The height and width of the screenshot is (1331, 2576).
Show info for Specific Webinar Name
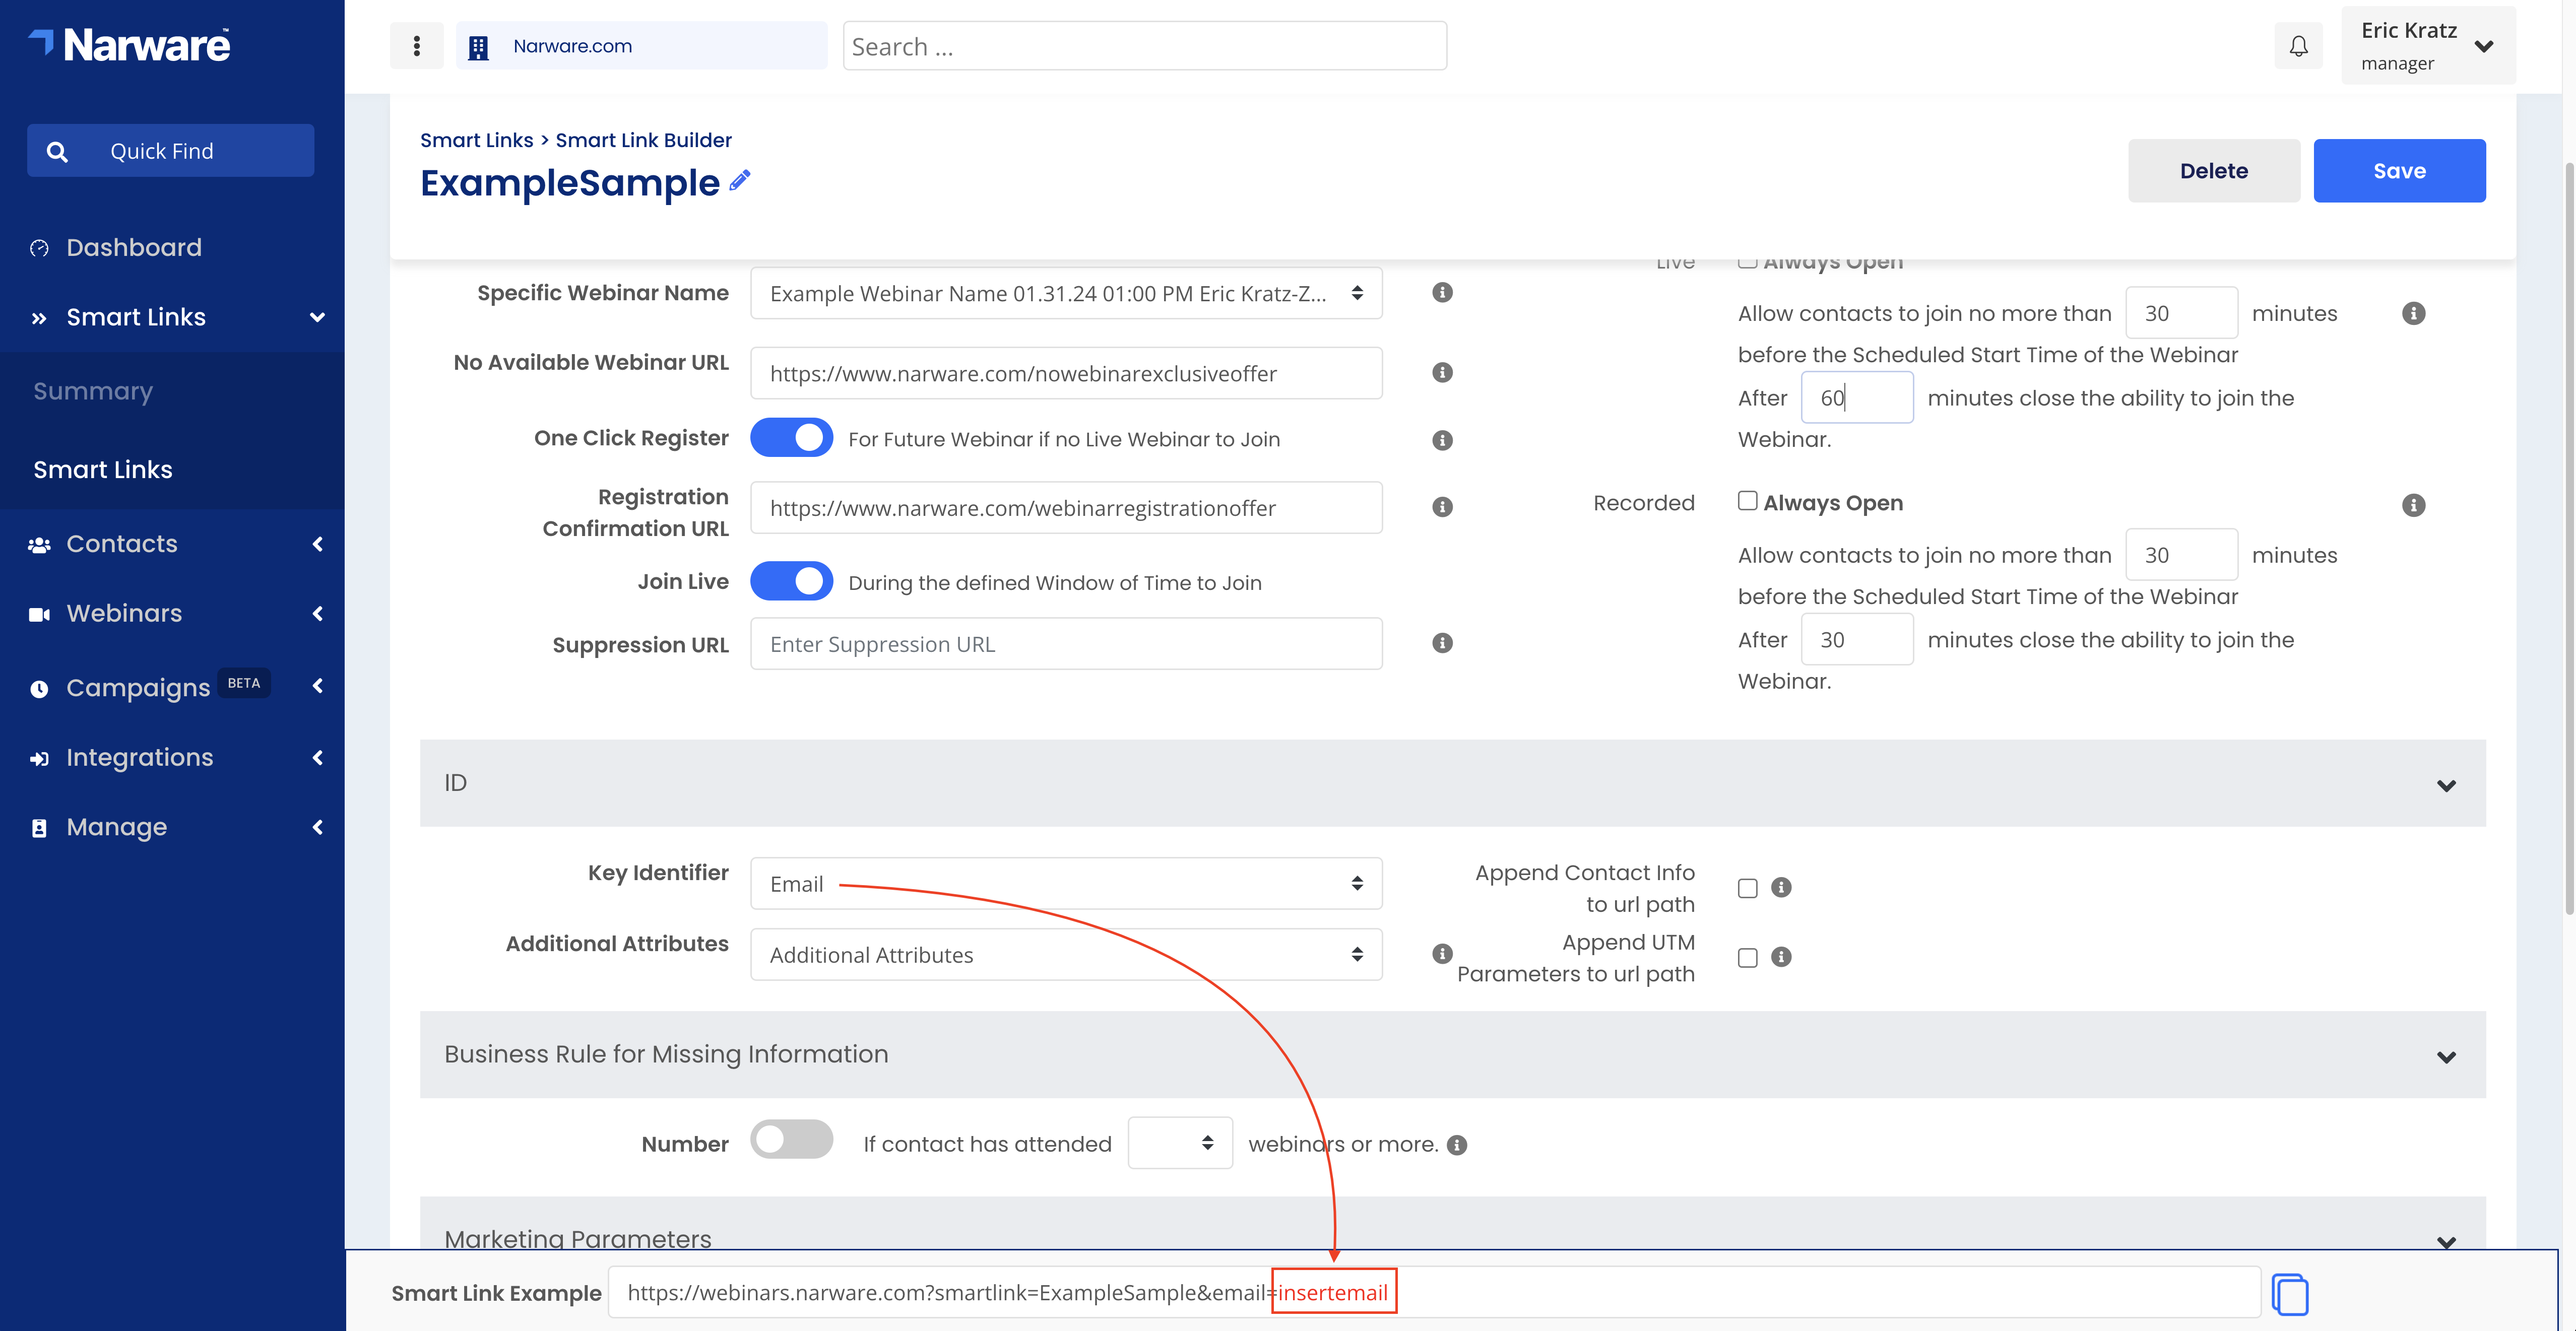click(1442, 292)
